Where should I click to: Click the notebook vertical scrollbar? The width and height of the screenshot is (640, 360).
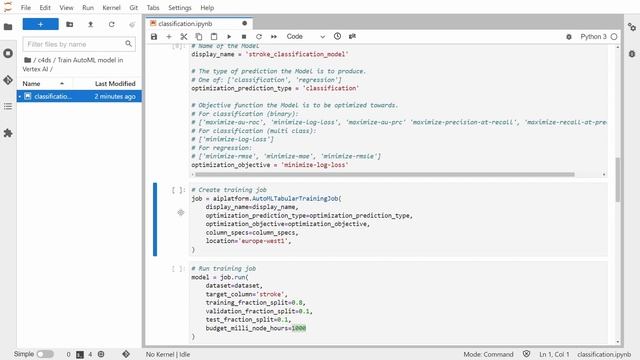point(618,180)
